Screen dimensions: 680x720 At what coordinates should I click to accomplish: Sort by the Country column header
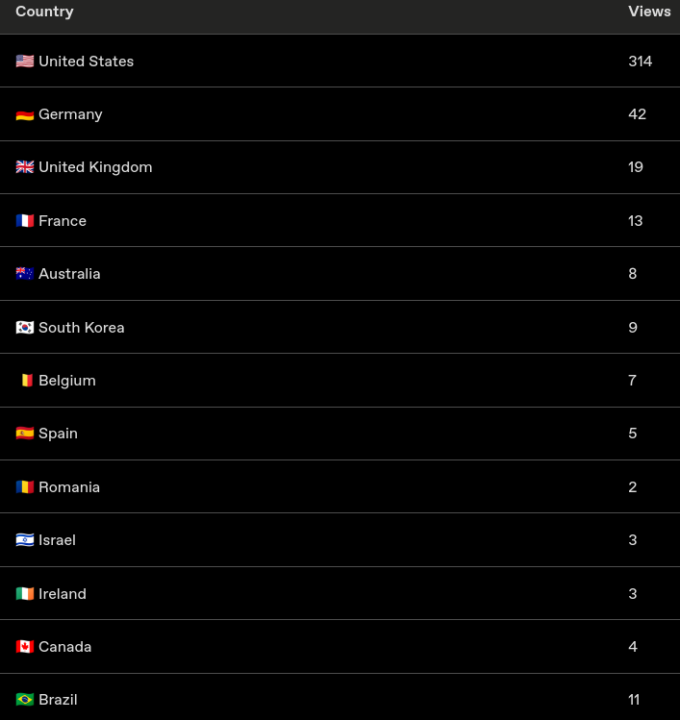44,12
